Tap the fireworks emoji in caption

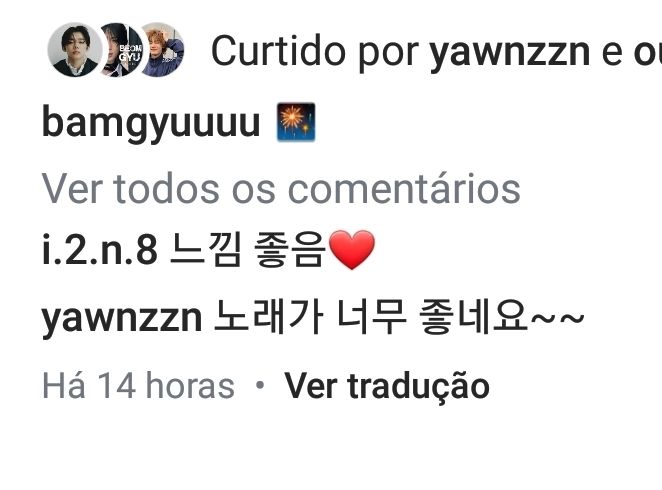click(296, 122)
